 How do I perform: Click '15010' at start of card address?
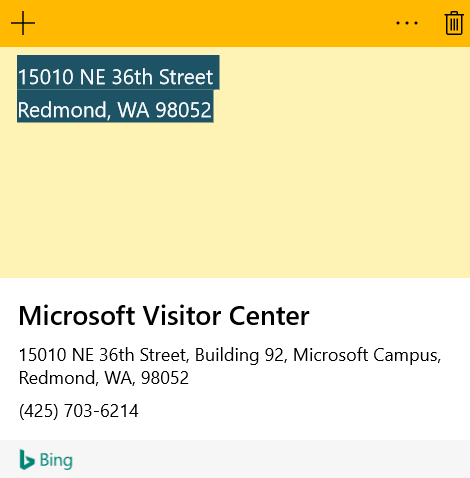[42, 355]
